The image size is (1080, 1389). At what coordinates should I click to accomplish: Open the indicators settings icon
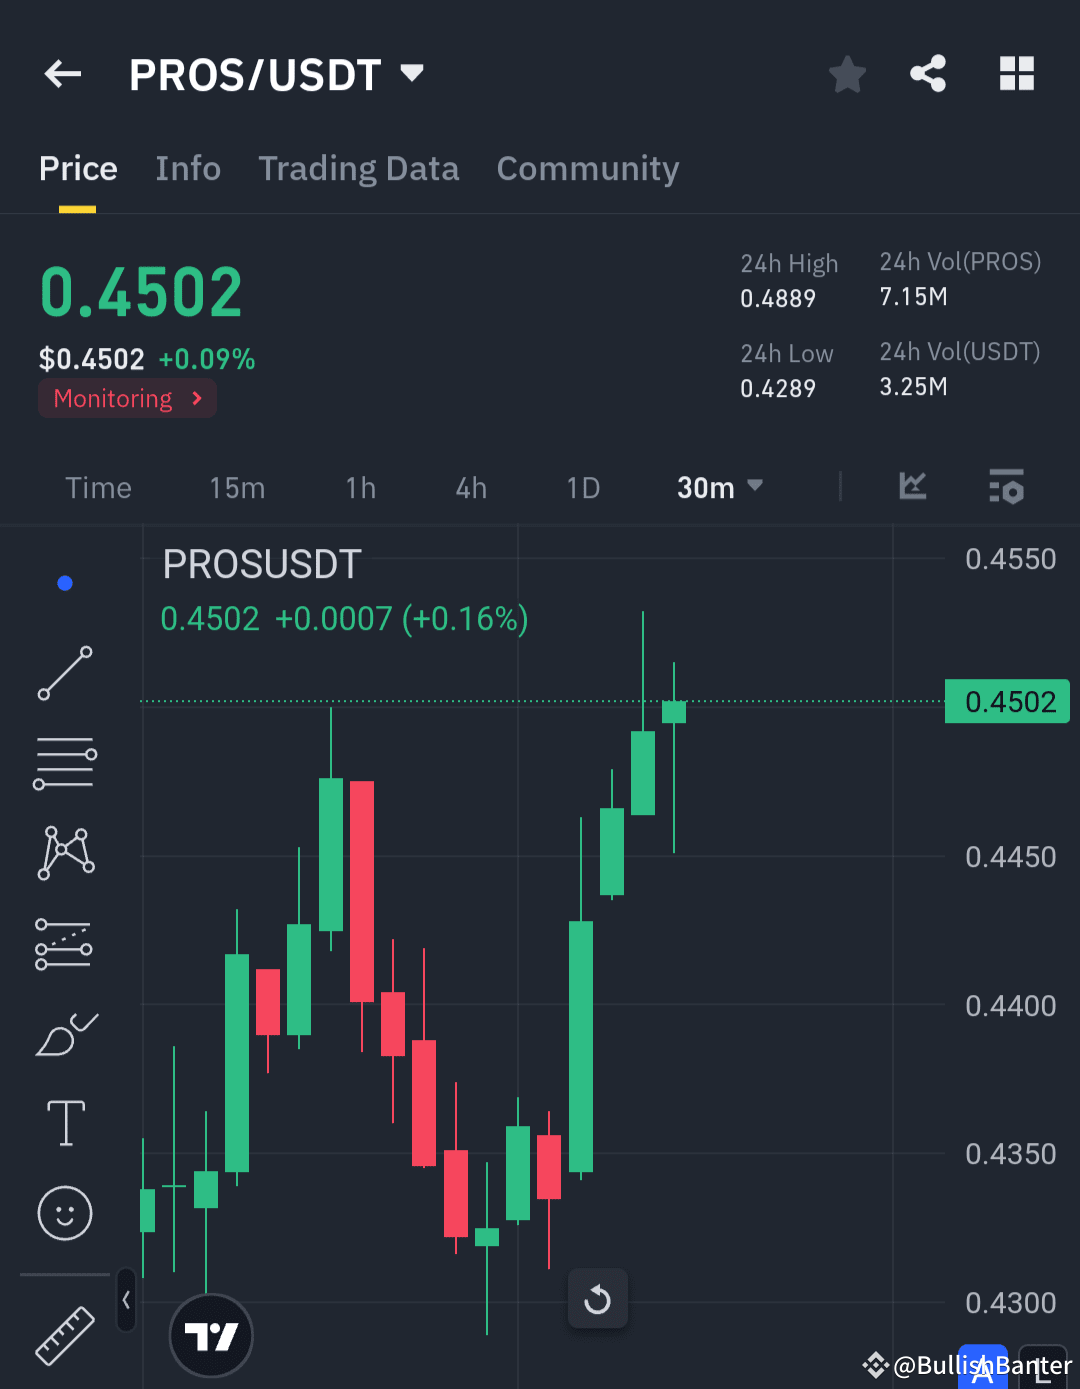[x=1006, y=487]
